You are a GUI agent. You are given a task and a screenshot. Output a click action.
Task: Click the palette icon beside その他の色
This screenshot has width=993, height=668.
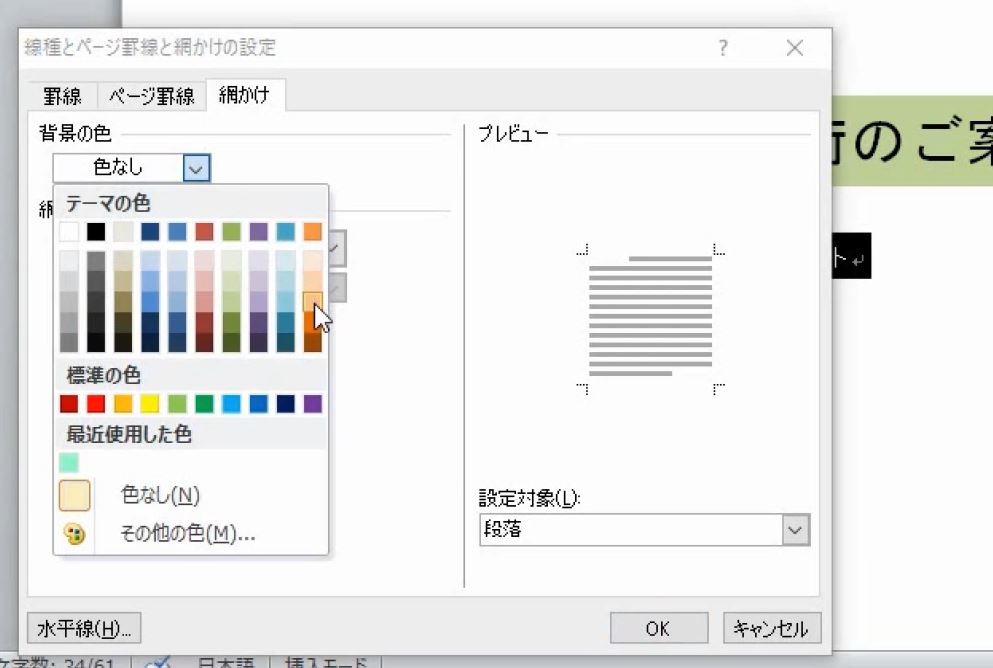[x=74, y=534]
